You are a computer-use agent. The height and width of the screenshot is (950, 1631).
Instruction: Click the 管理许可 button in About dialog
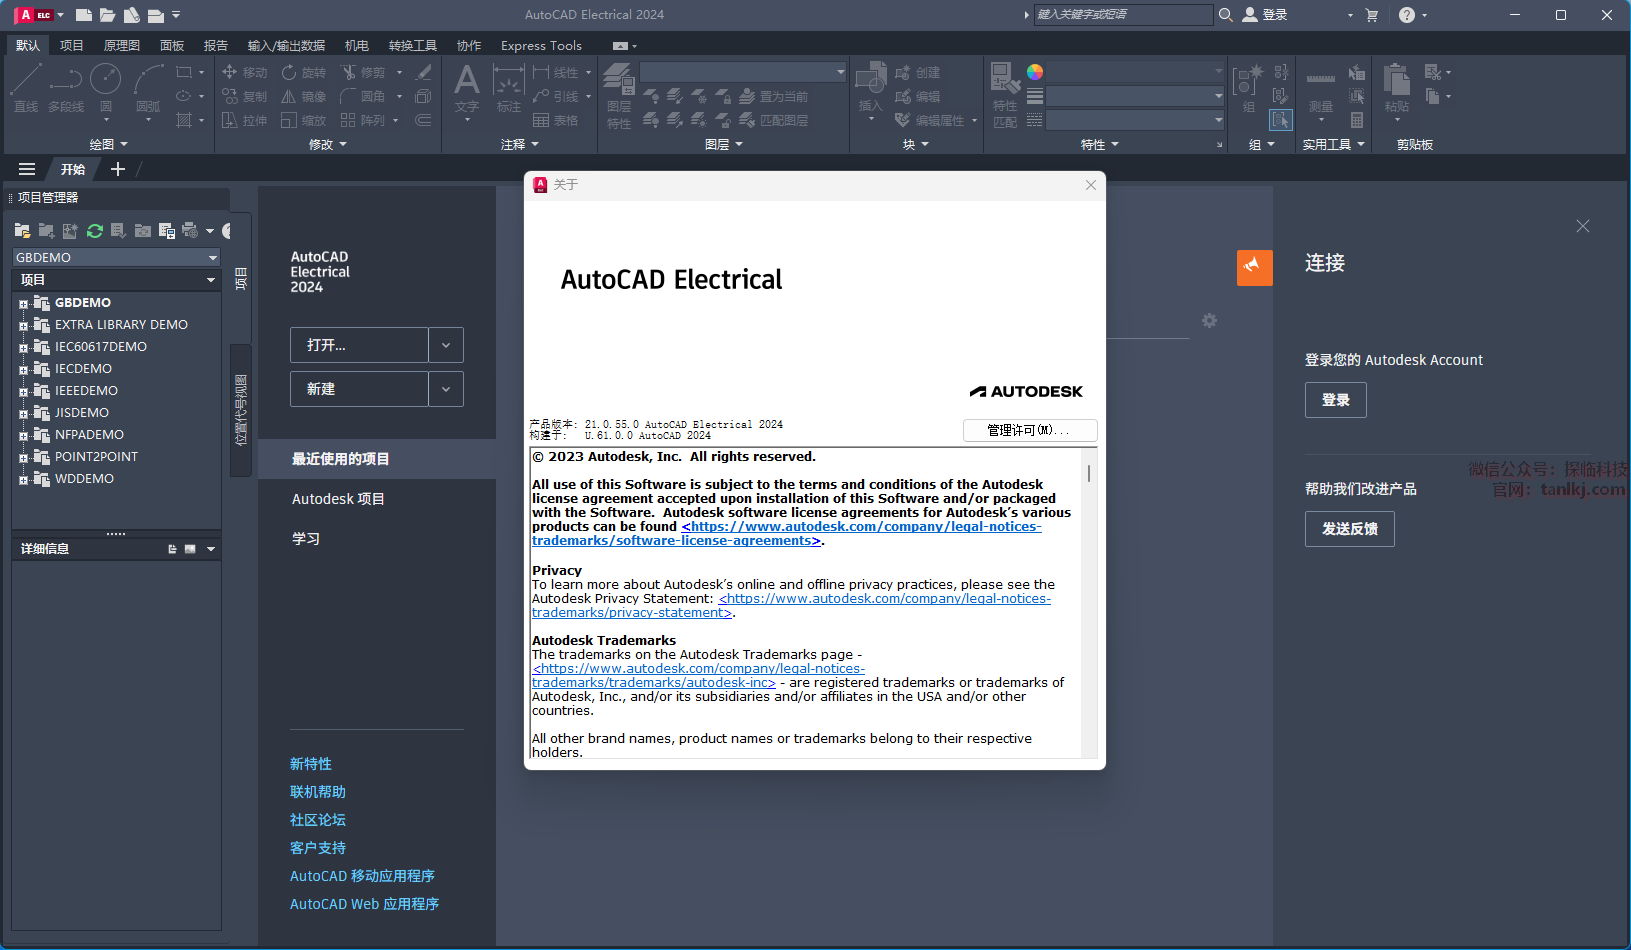(1029, 430)
